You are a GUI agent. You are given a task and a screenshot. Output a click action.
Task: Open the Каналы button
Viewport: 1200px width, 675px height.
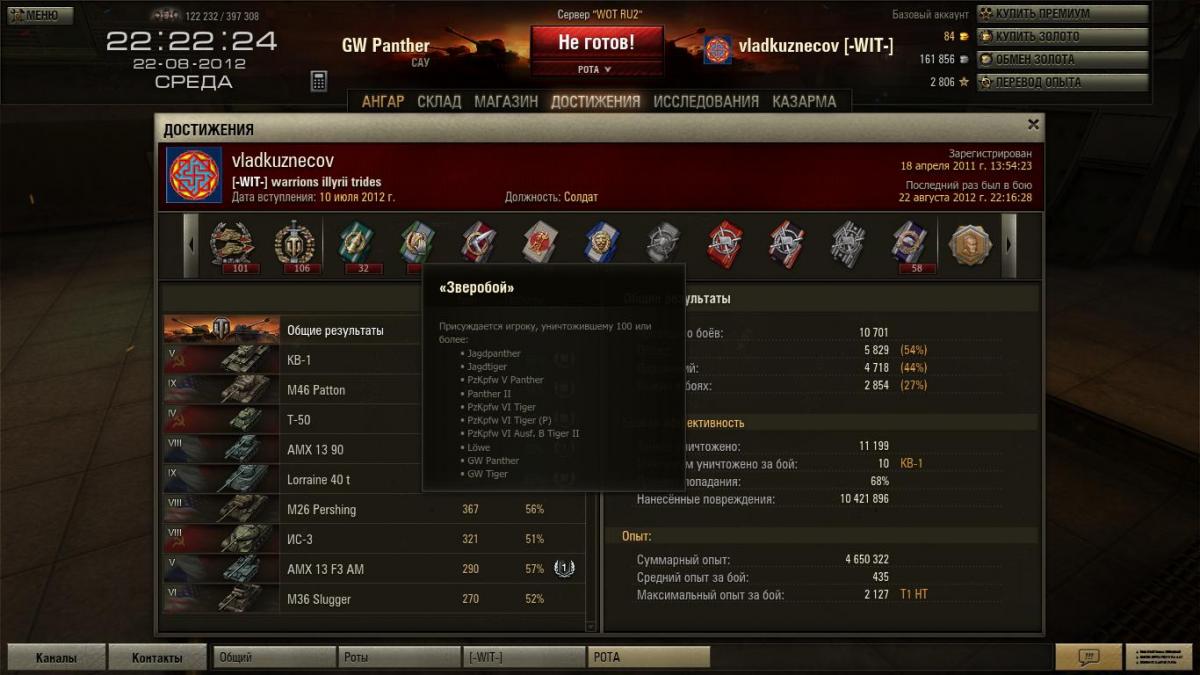coord(56,657)
